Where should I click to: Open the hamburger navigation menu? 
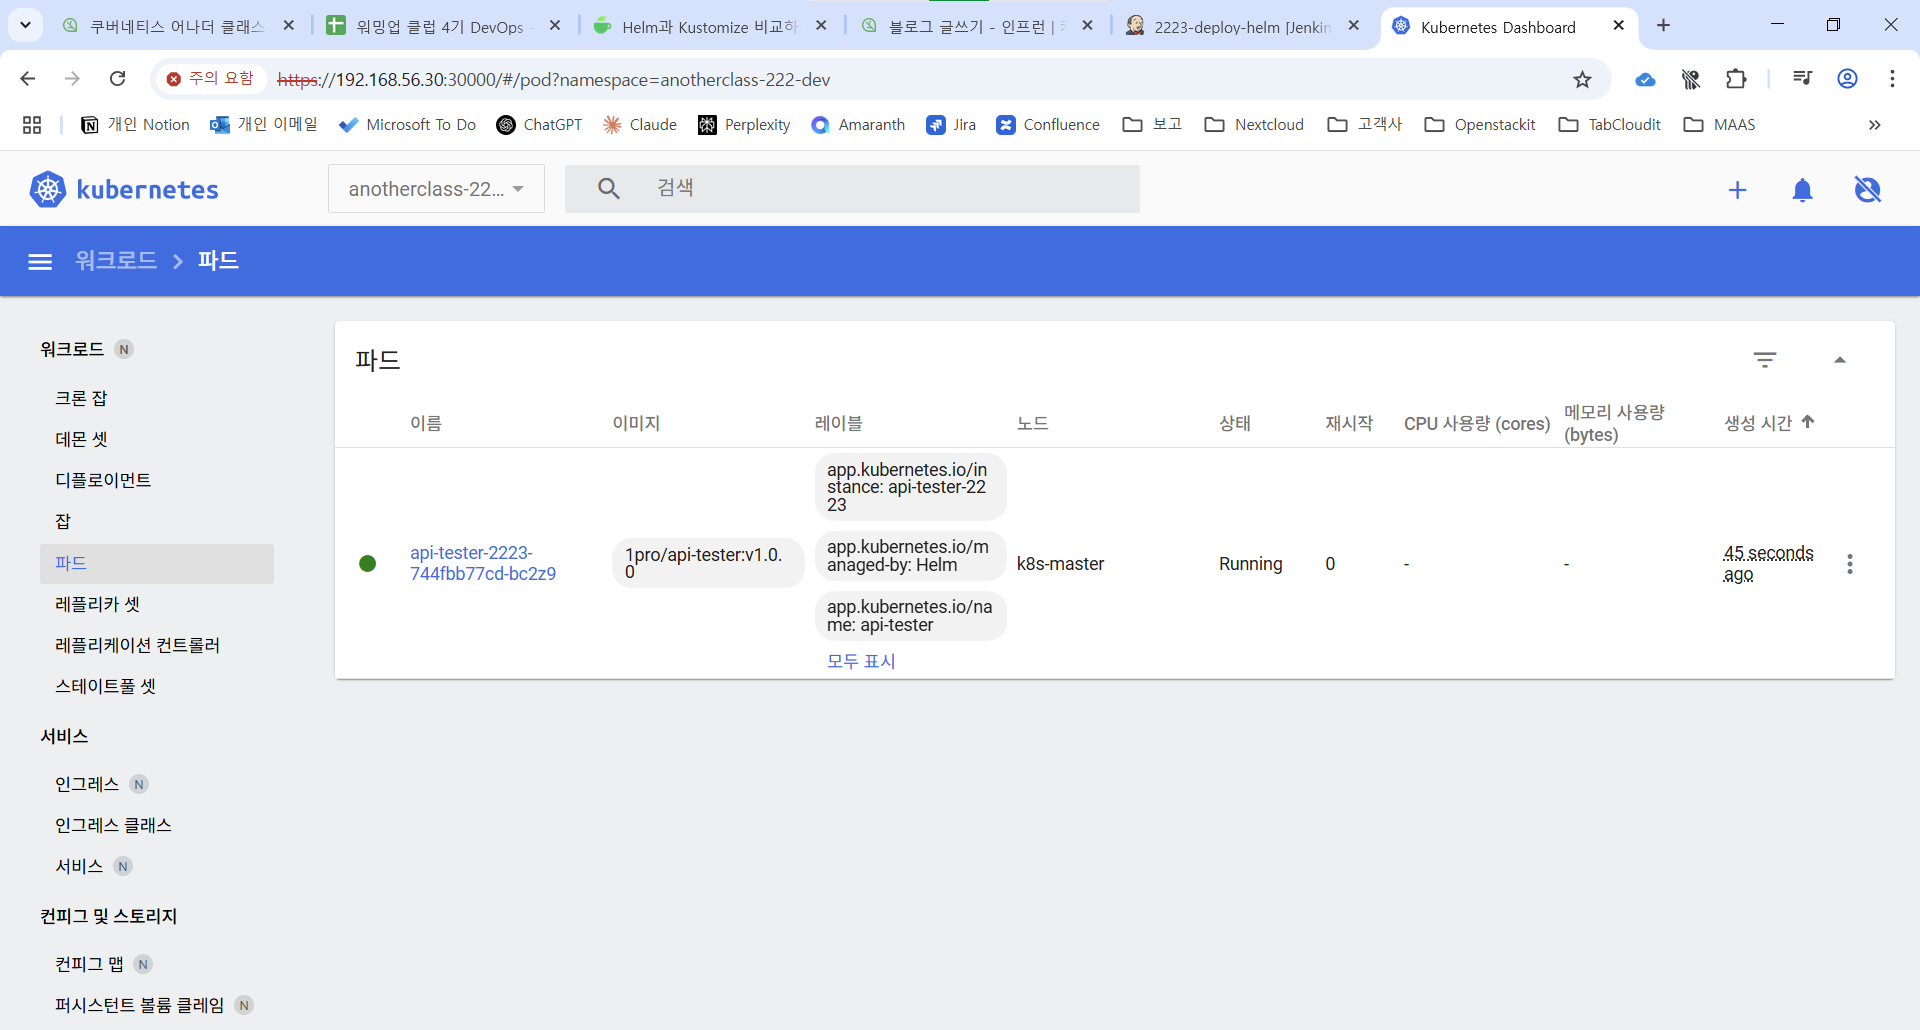[40, 261]
